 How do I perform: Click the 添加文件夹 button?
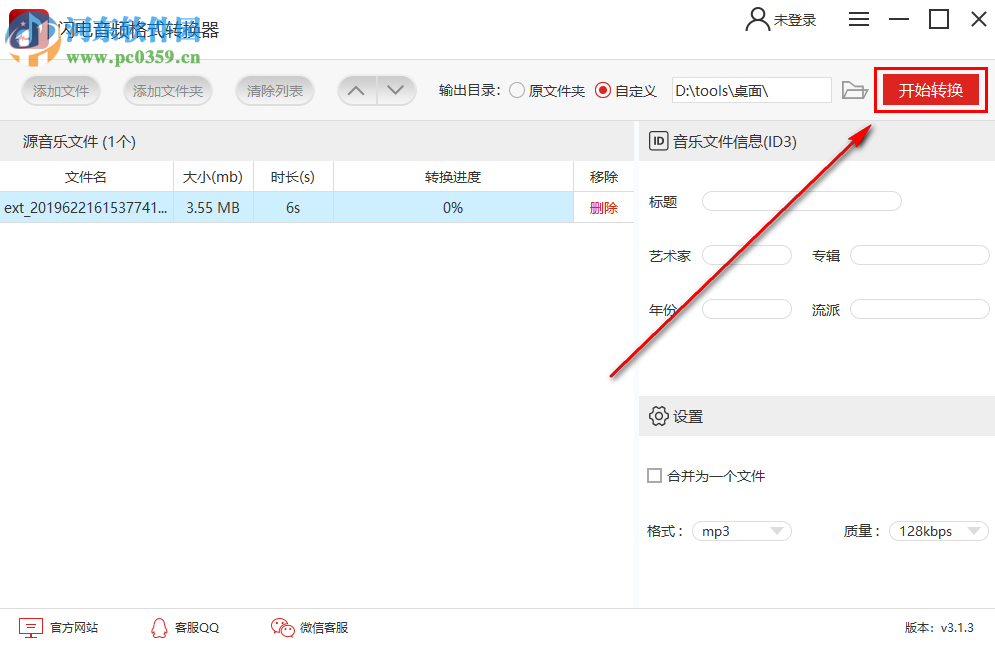[x=167, y=89]
